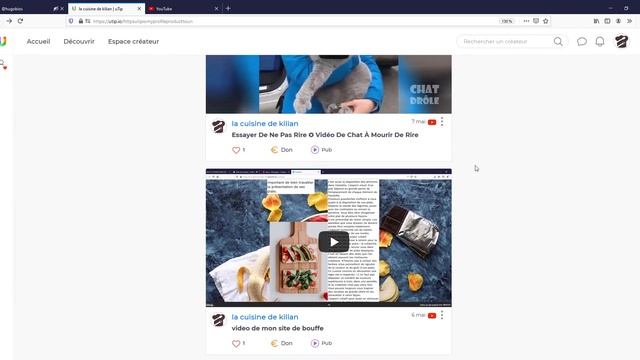This screenshot has height=360, width=640.
Task: Click YouTube icon on the 7 mai post
Action: tap(432, 122)
